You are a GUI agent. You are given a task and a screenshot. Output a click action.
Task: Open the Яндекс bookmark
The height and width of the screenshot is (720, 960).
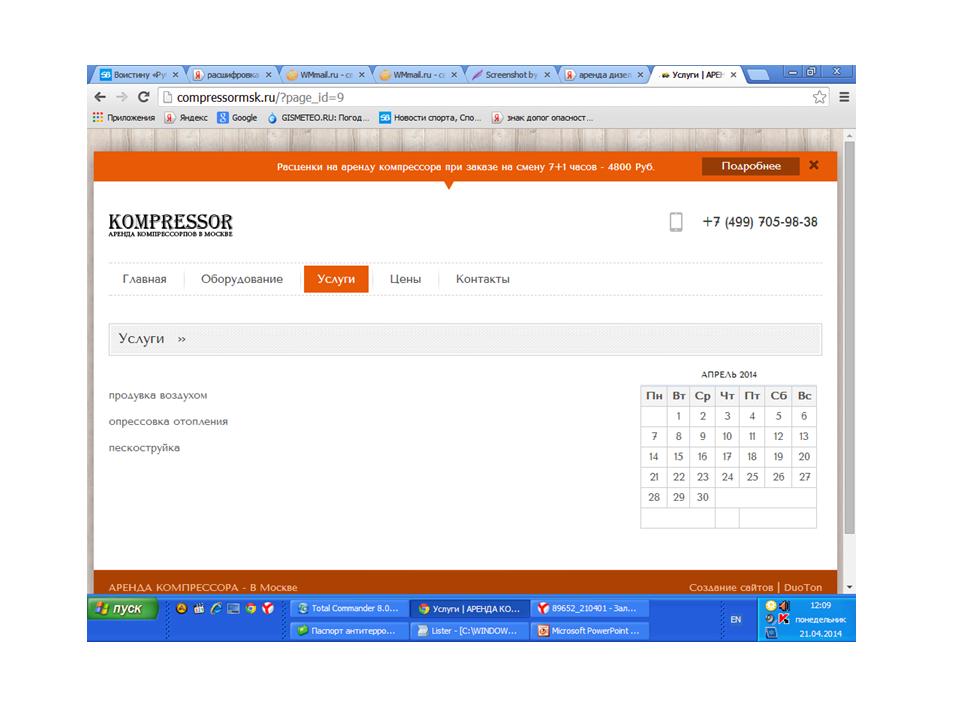[x=186, y=118]
